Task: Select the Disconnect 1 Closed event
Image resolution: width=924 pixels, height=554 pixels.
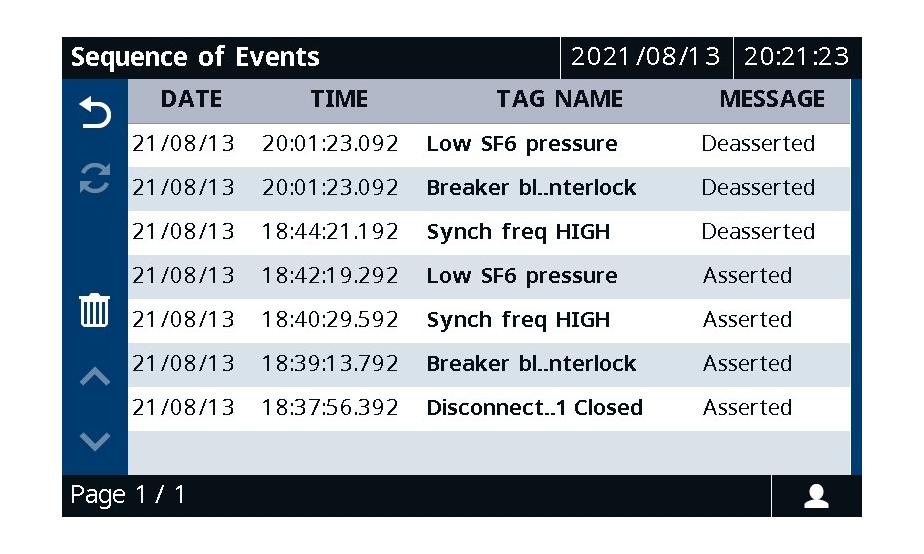Action: pos(489,409)
